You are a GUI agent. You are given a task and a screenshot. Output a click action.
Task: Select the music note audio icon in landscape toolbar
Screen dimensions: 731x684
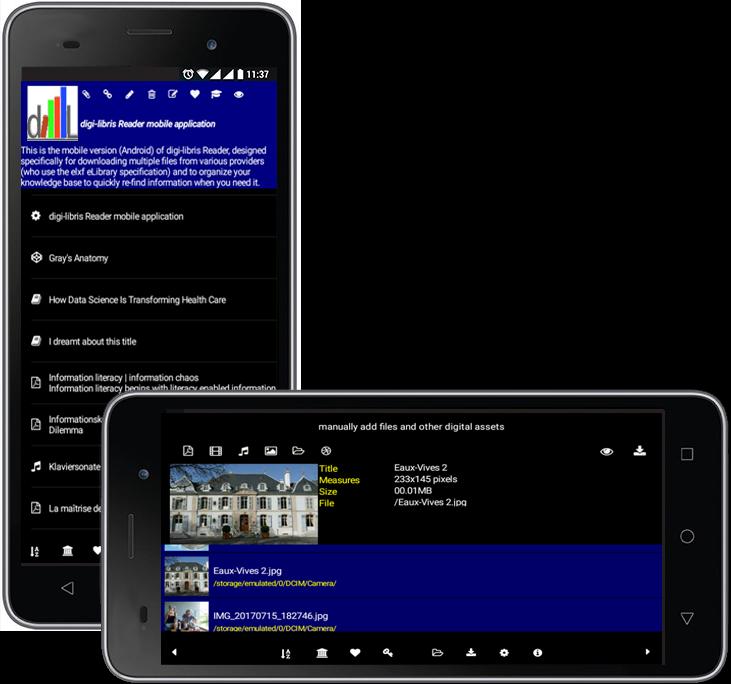click(x=243, y=451)
